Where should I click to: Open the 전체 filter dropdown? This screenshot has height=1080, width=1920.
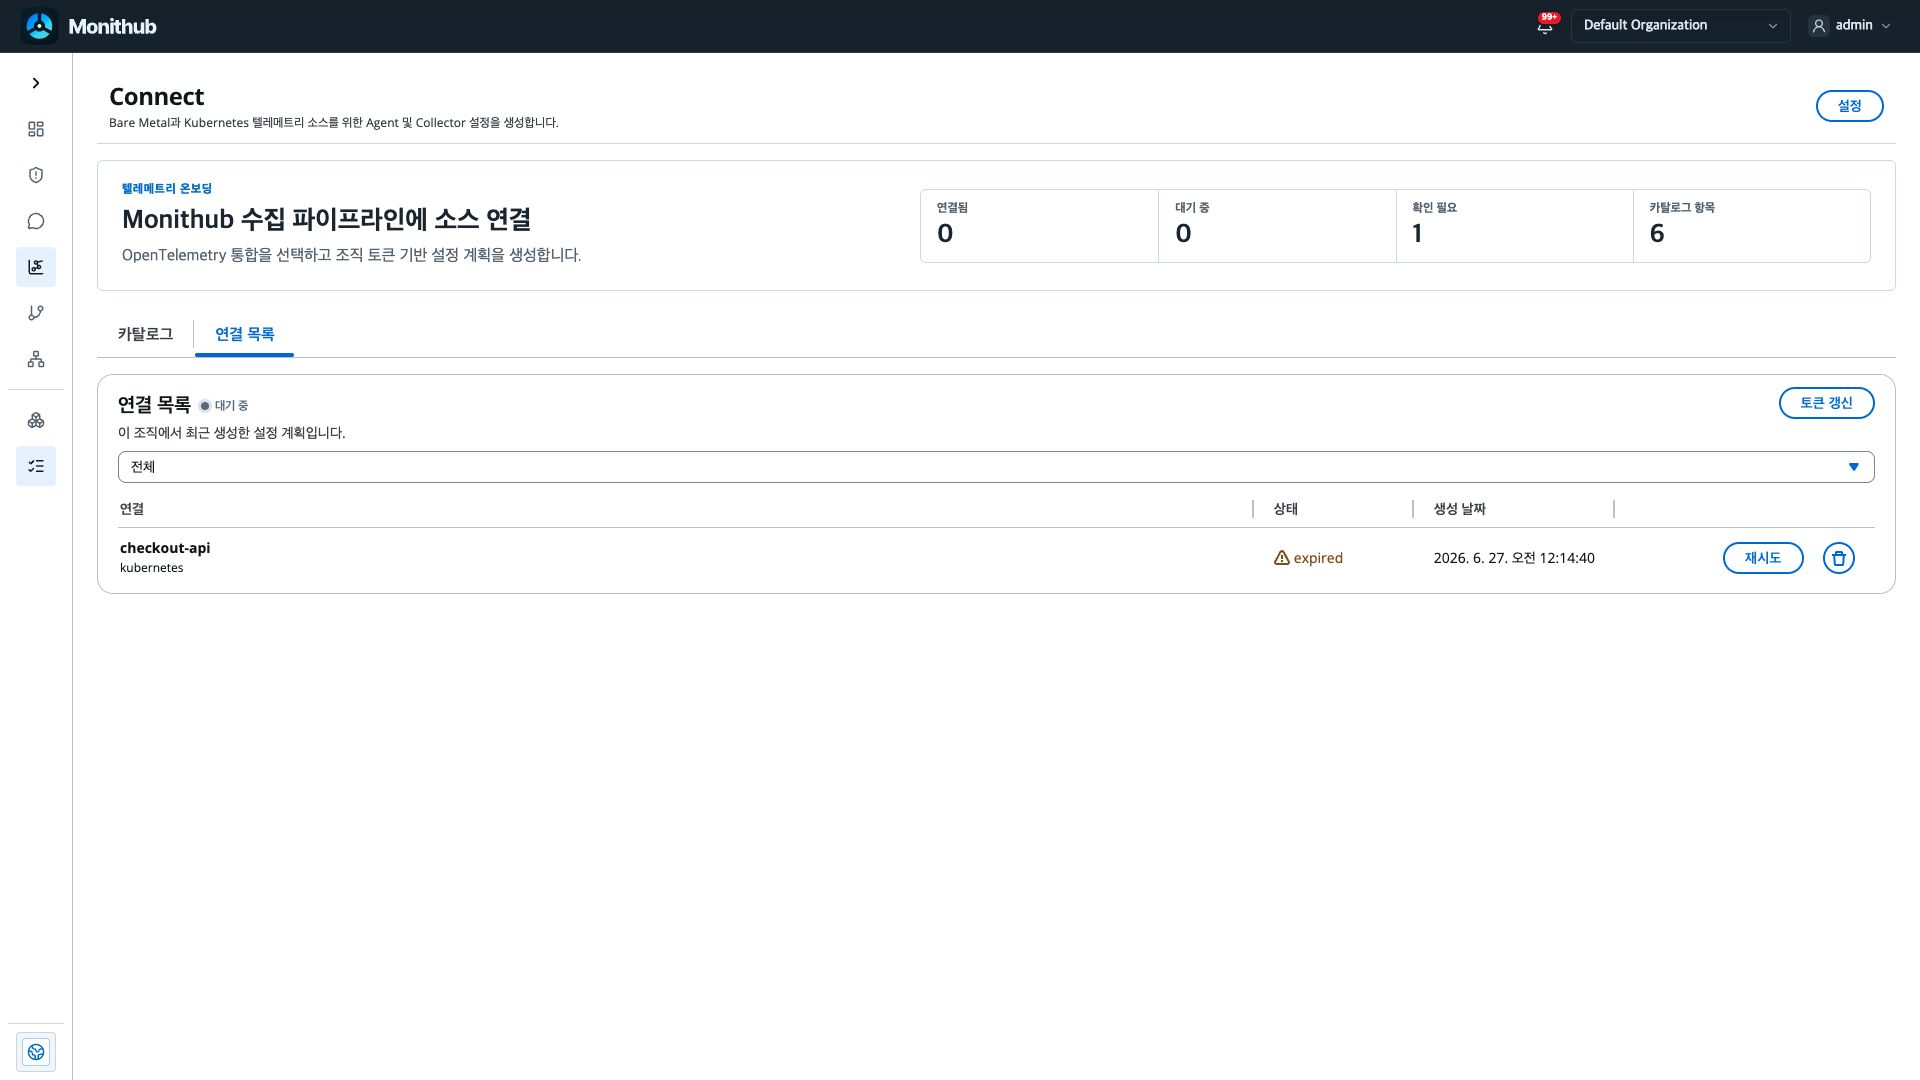click(x=996, y=467)
